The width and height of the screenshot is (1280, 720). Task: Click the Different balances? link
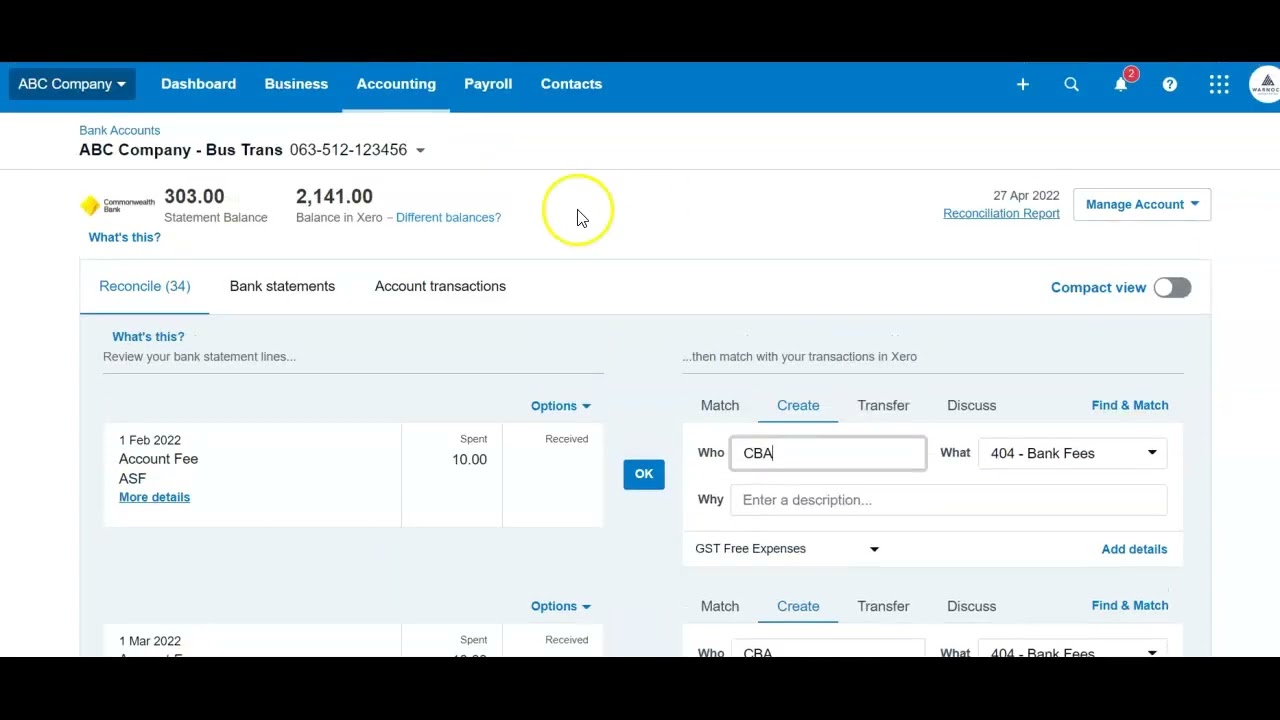448,217
